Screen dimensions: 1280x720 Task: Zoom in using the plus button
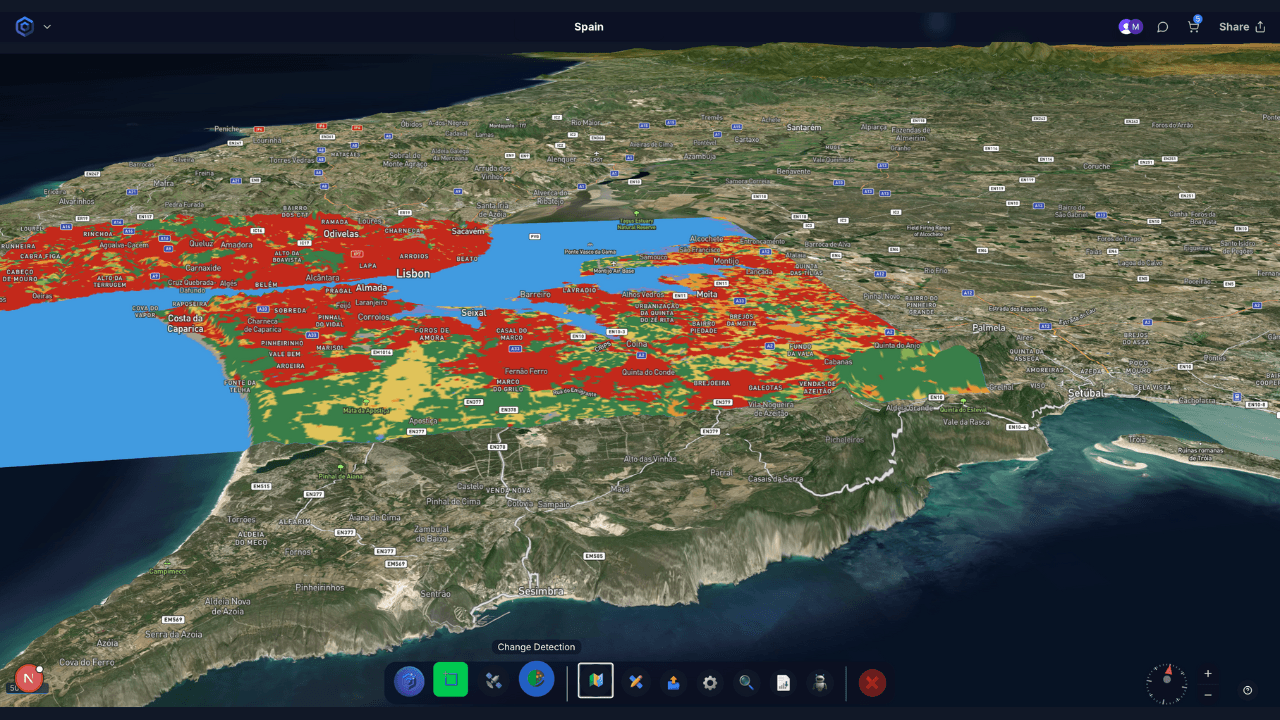click(x=1208, y=674)
